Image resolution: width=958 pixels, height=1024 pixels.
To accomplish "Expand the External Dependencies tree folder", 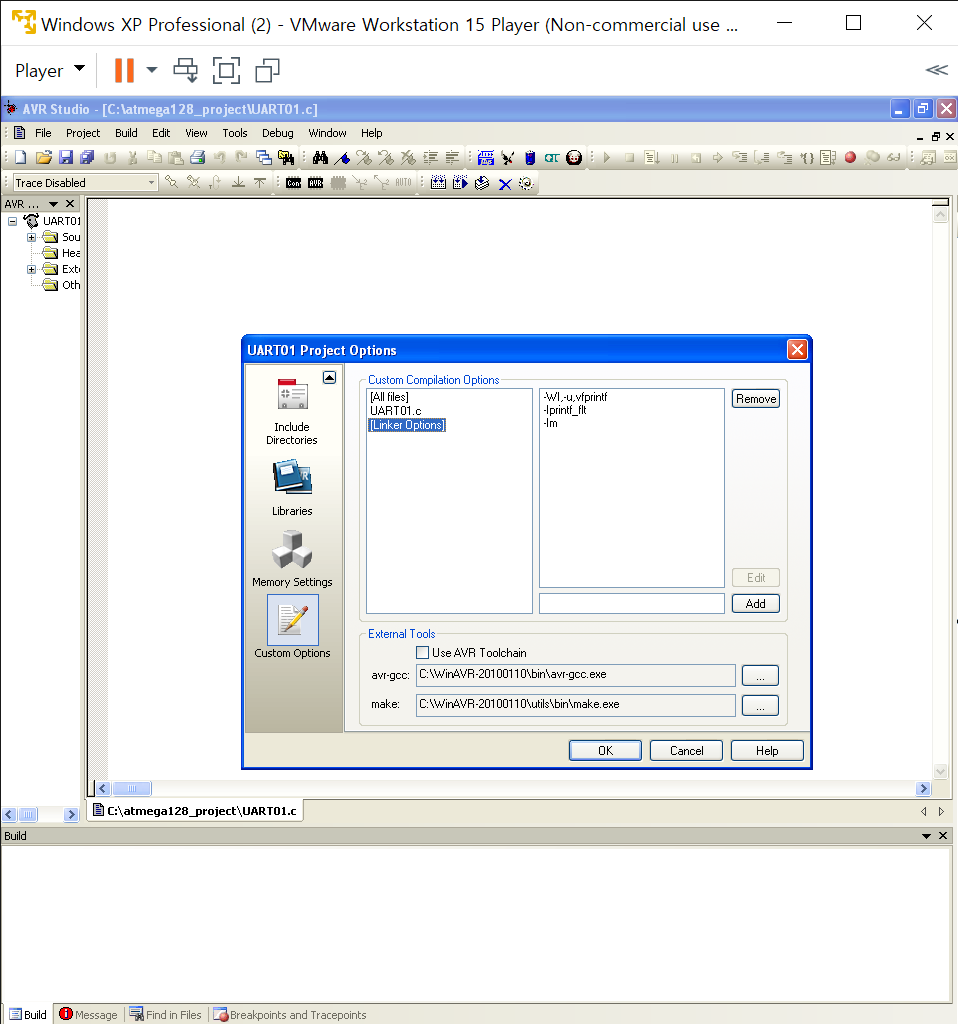I will pos(31,269).
